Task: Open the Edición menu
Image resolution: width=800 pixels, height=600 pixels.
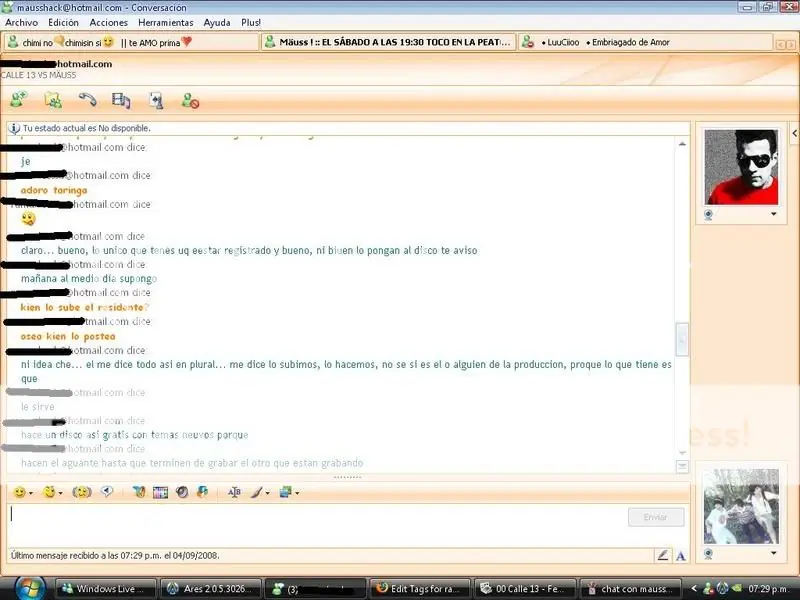Action: pyautogui.click(x=63, y=22)
